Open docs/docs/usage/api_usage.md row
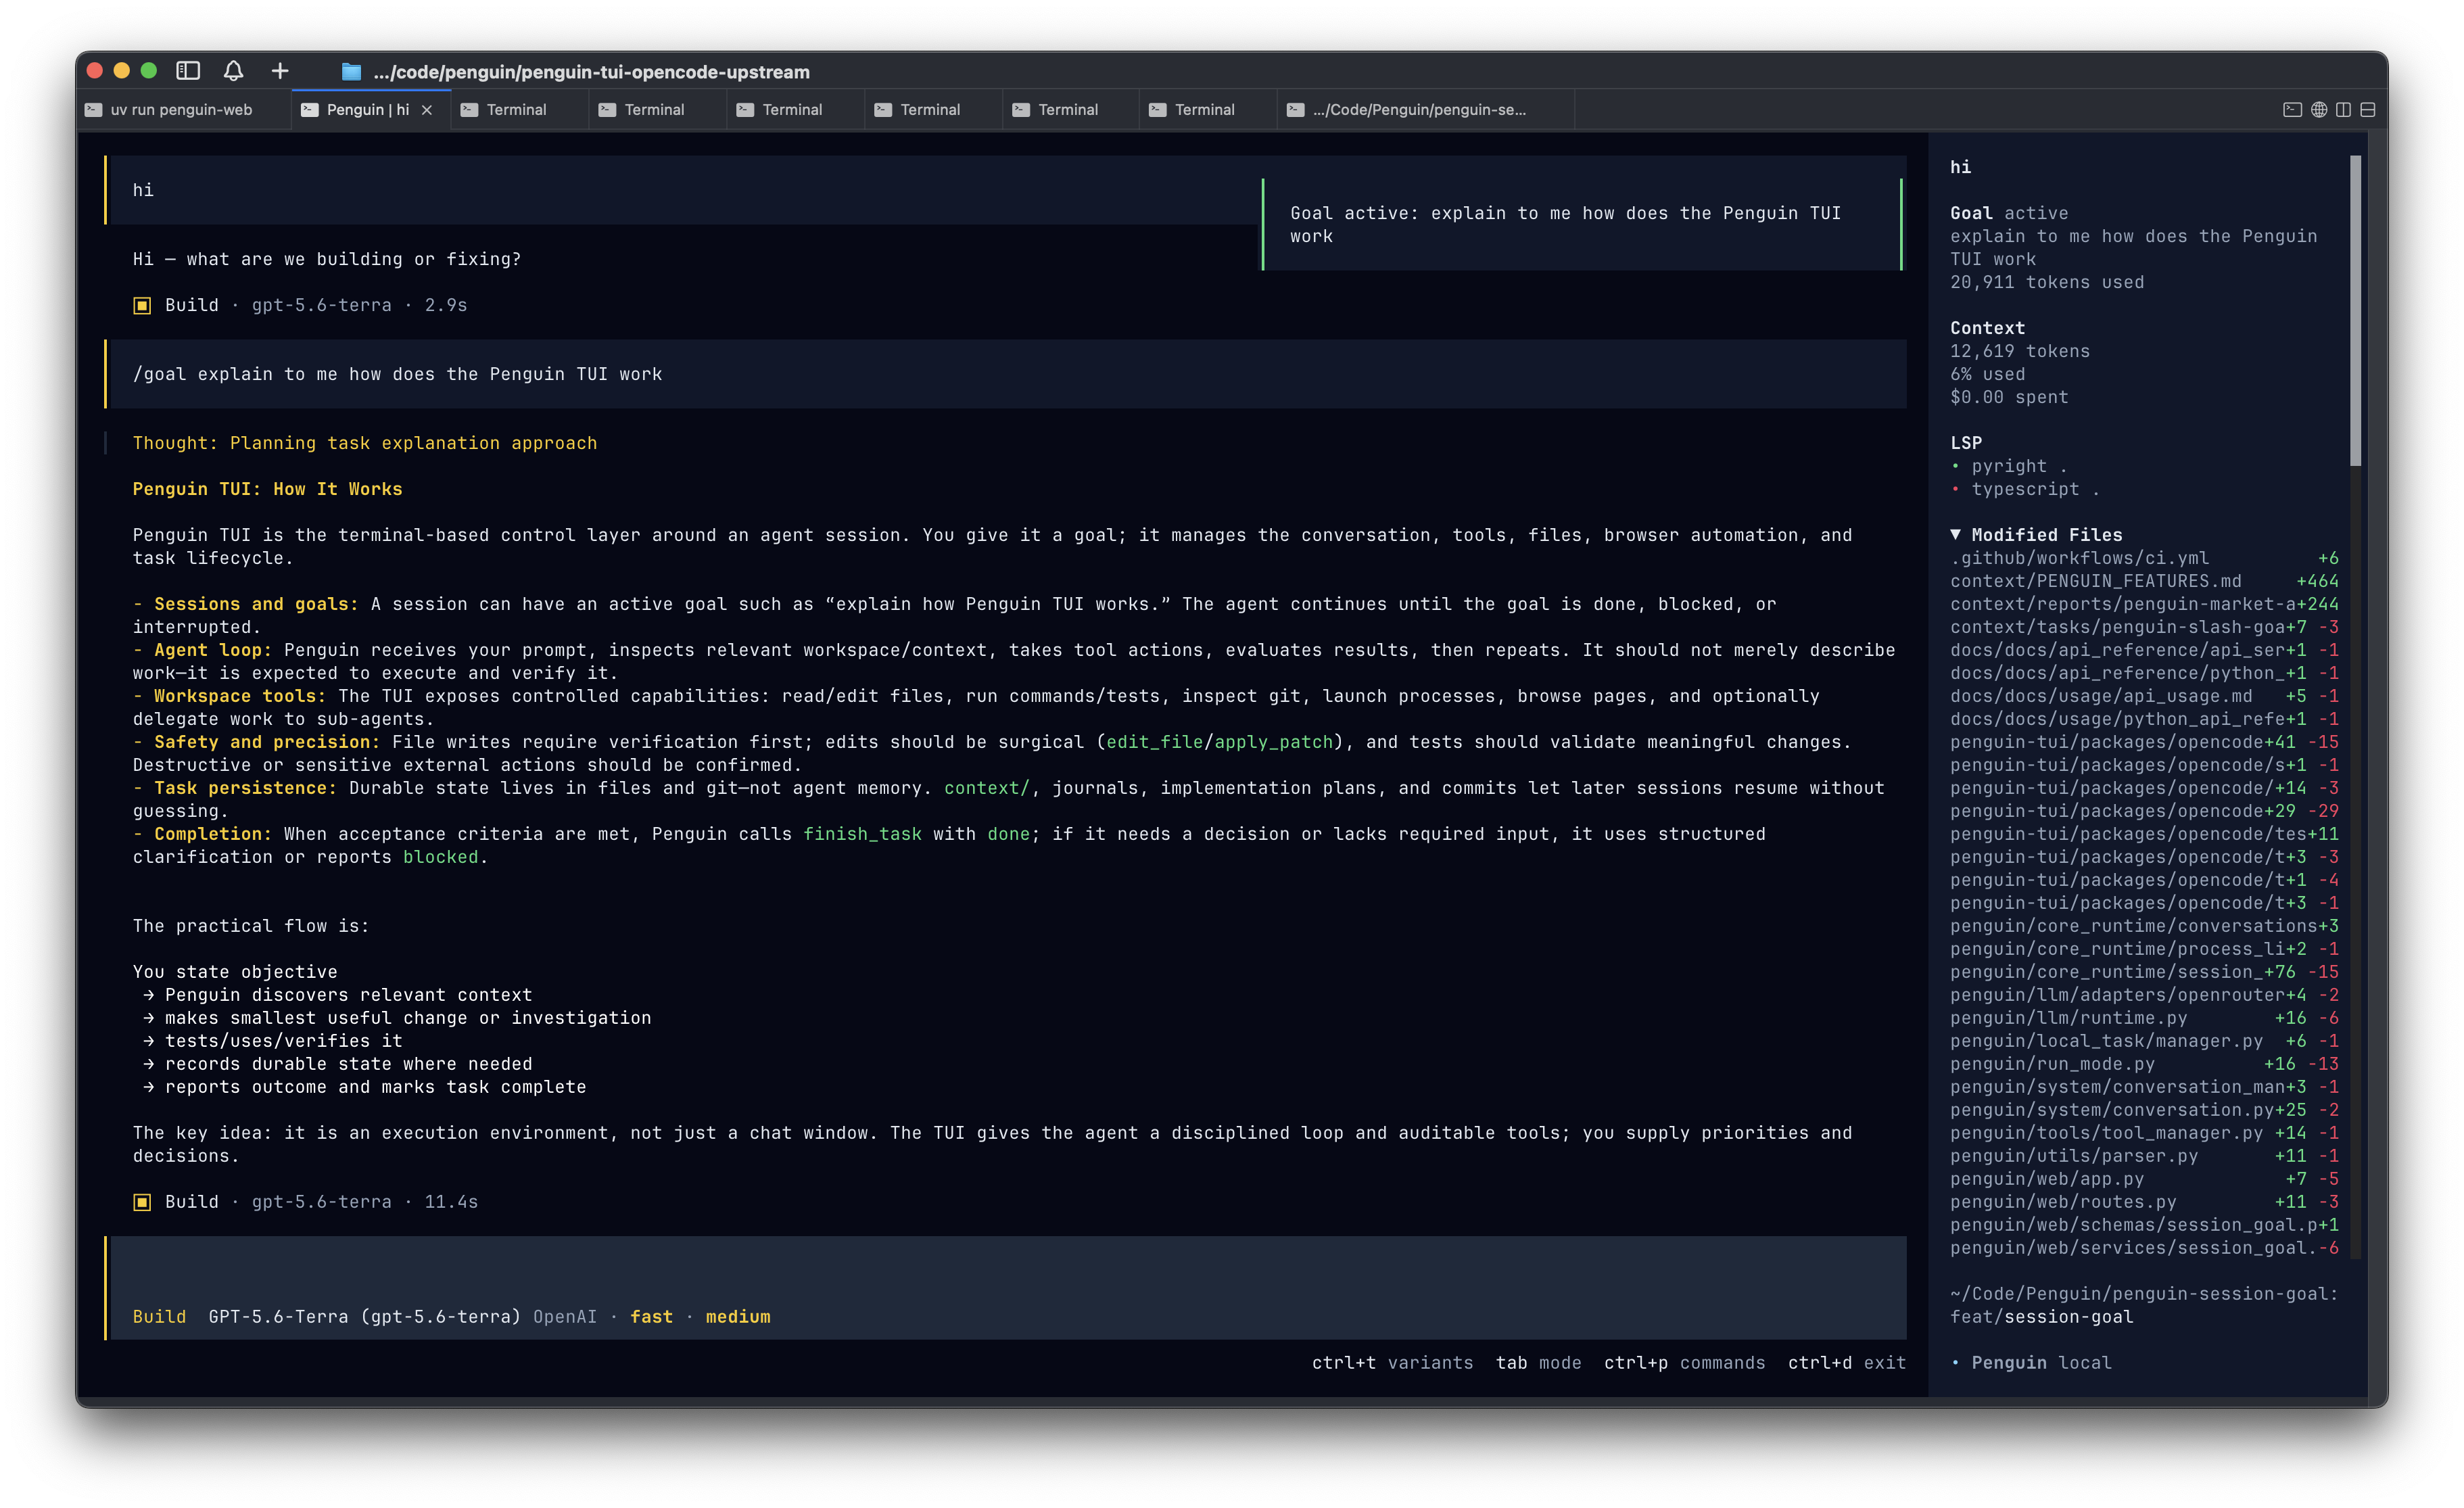The width and height of the screenshot is (2464, 1508). [2144, 696]
